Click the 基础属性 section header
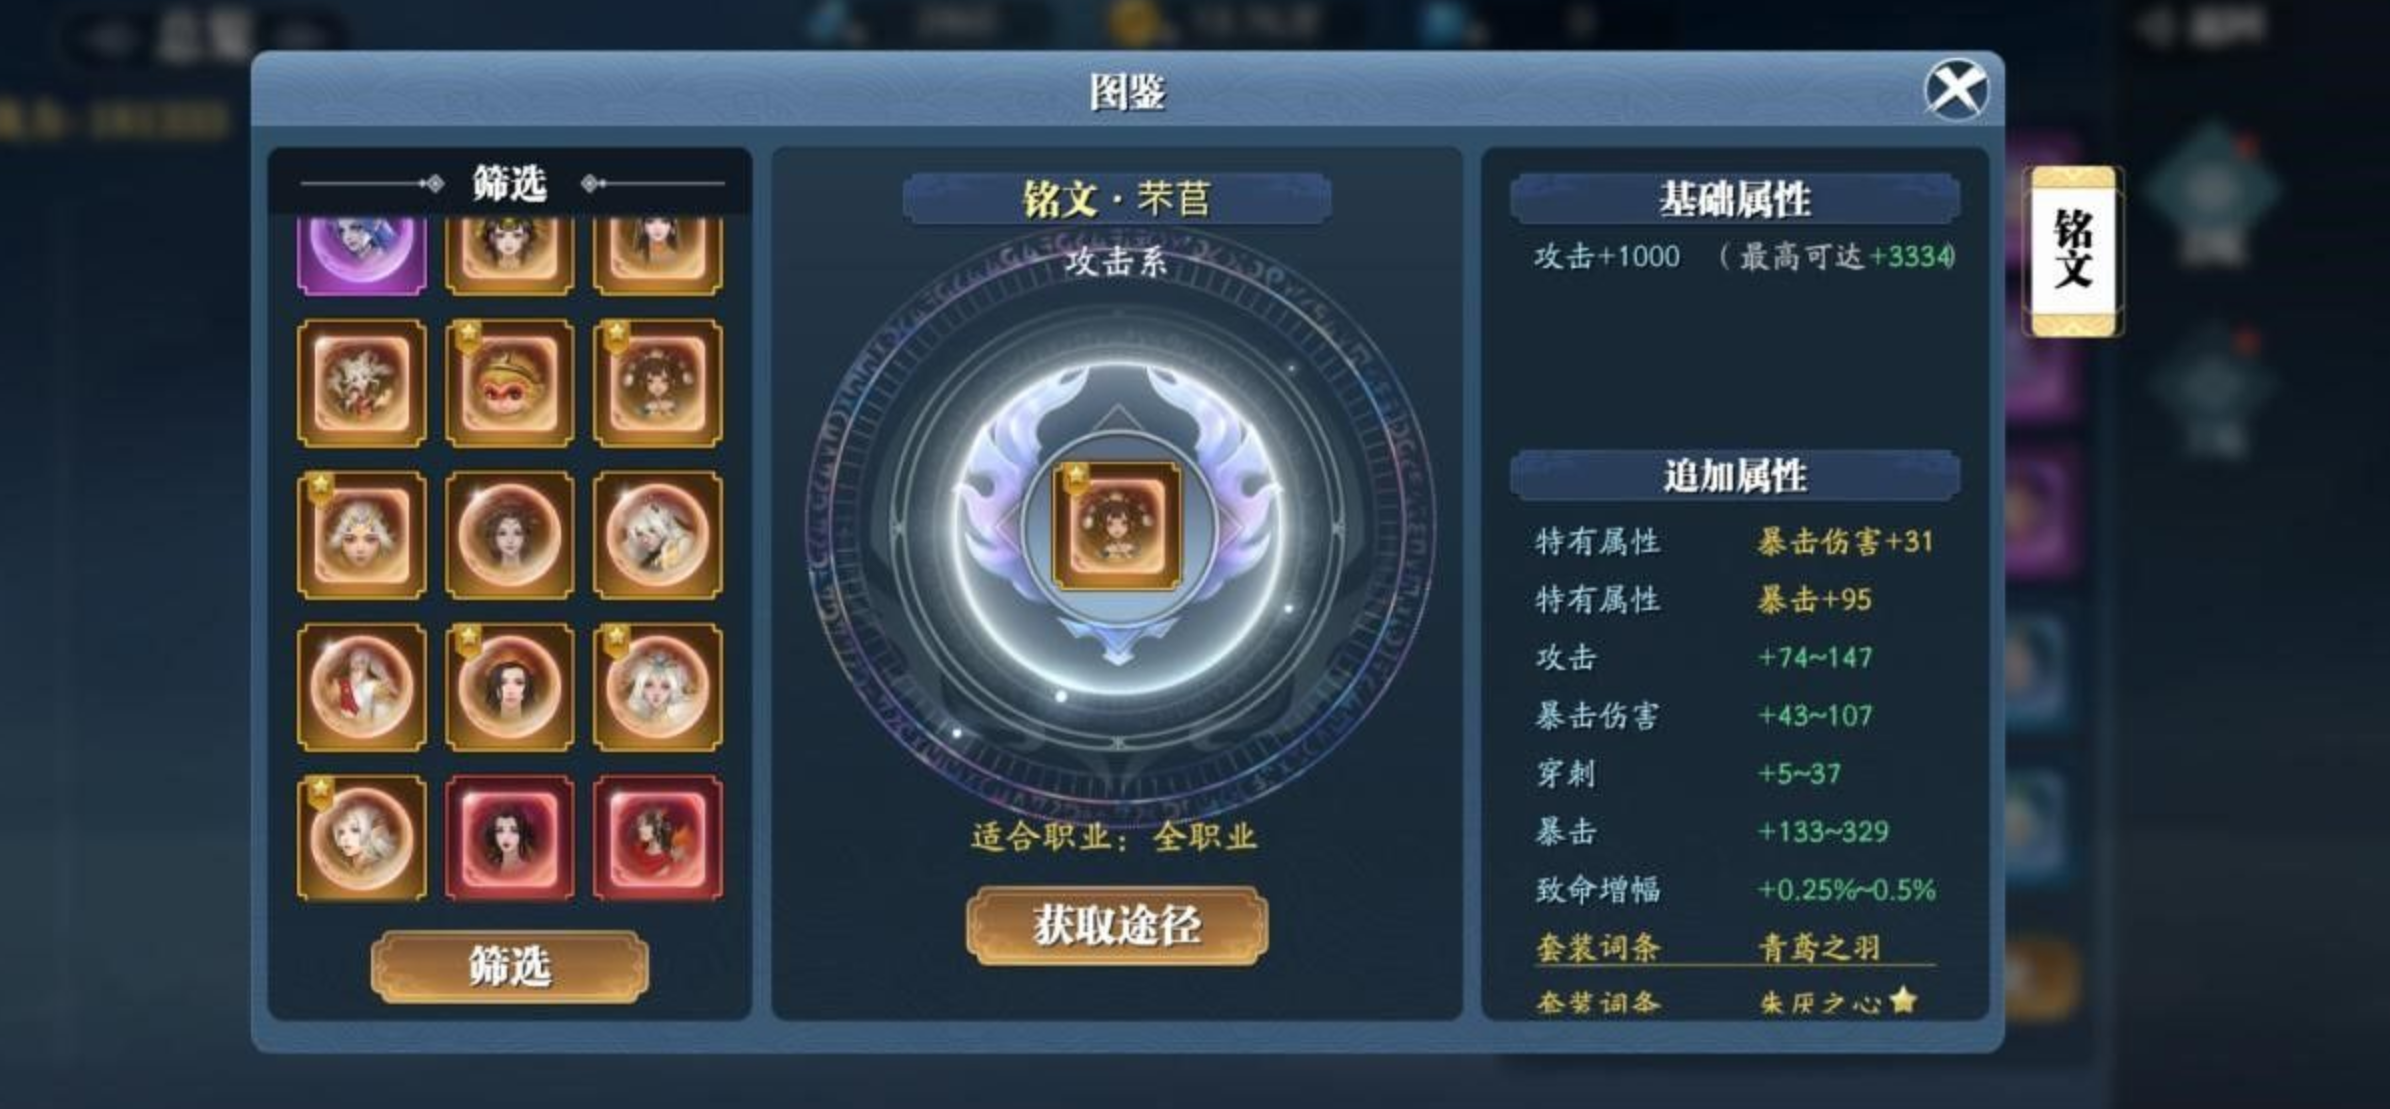The height and width of the screenshot is (1109, 2390). [x=1735, y=199]
